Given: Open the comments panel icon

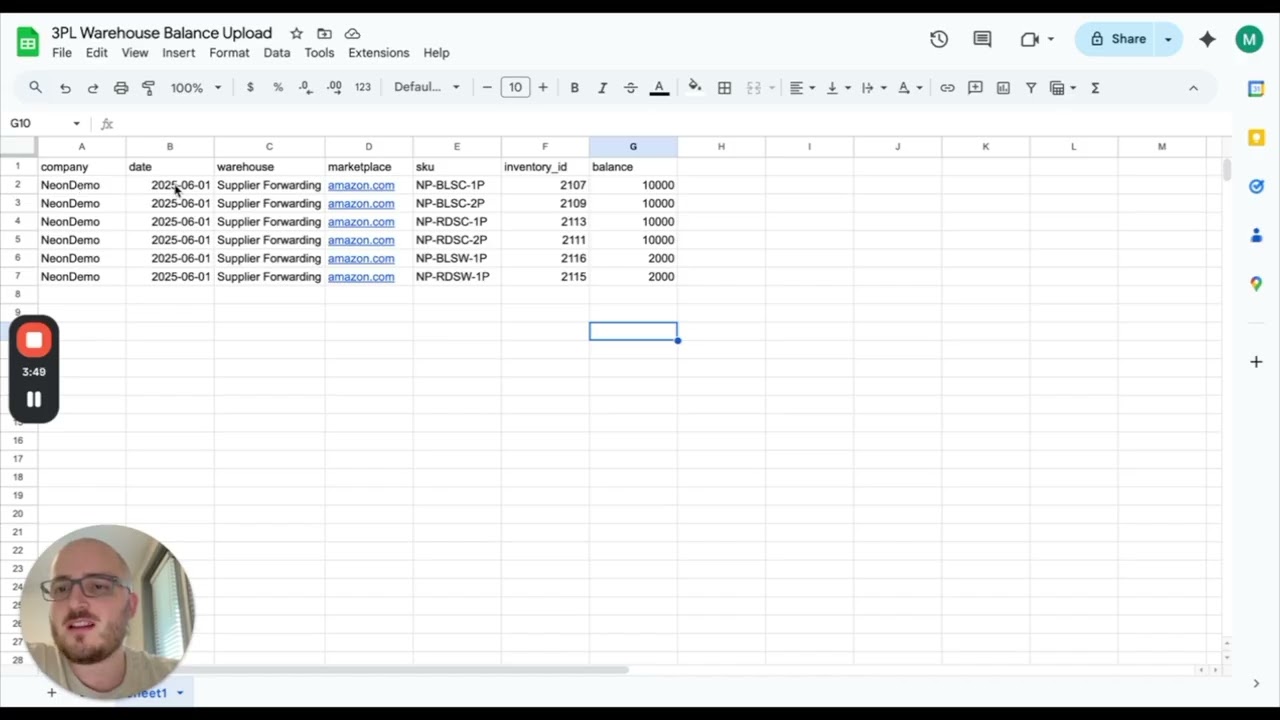Looking at the screenshot, I should [x=982, y=39].
